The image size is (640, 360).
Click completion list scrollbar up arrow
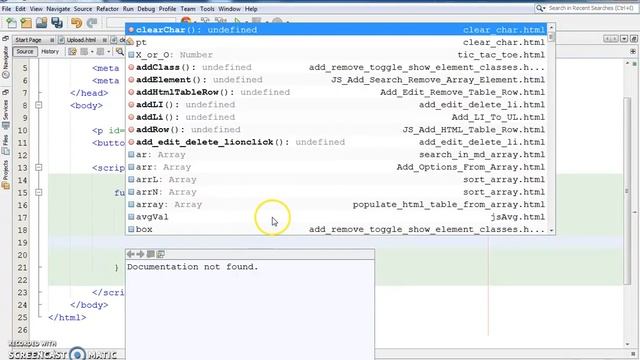click(x=551, y=27)
